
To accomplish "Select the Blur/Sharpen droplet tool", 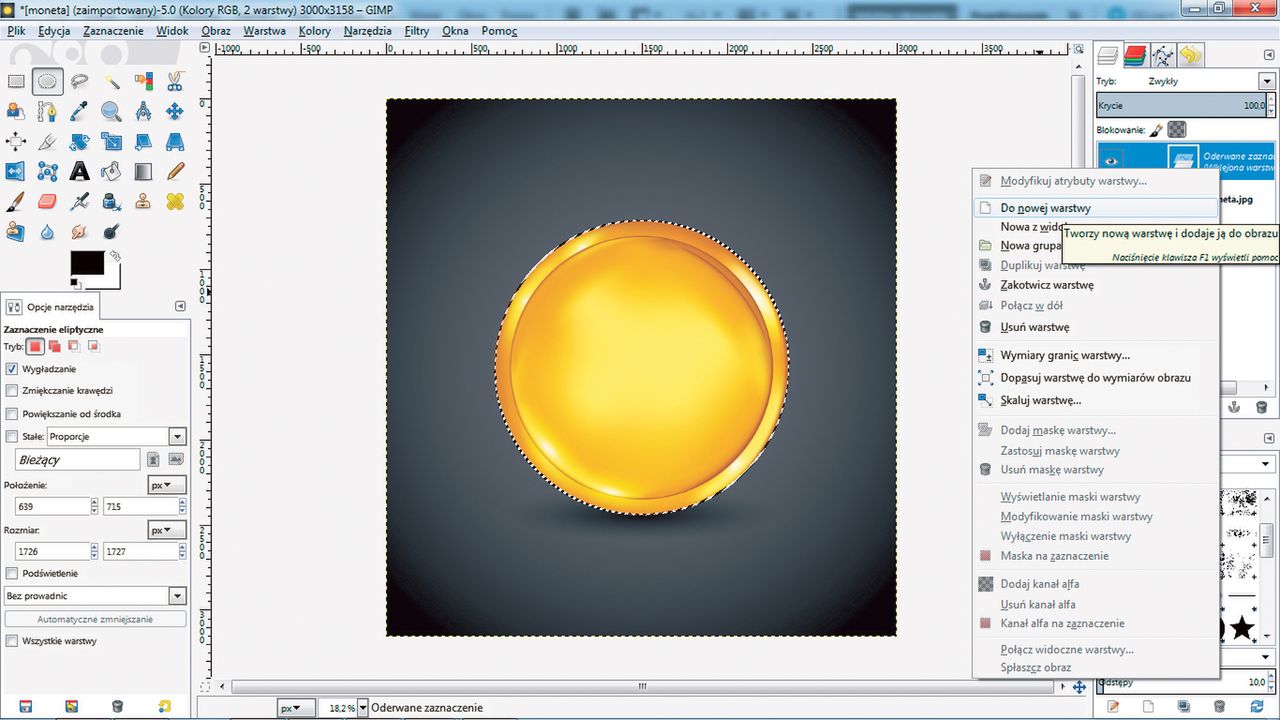I will pos(47,232).
